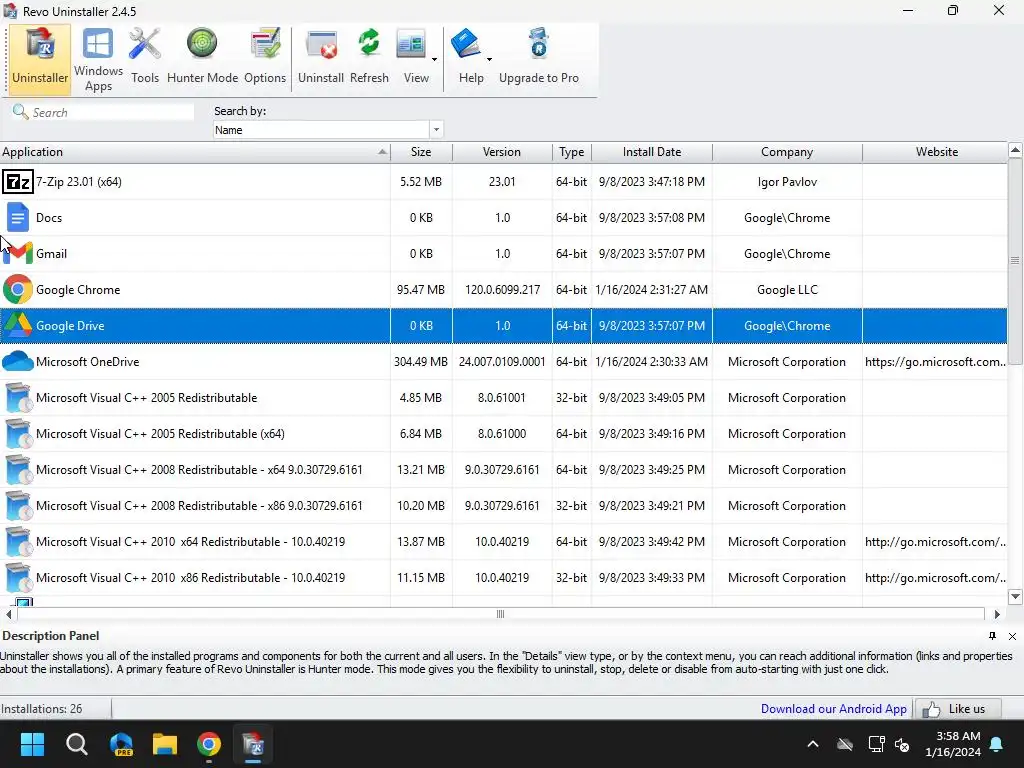The image size is (1024, 768).
Task: Click the 304.49 MB size cell
Action: [x=421, y=362]
